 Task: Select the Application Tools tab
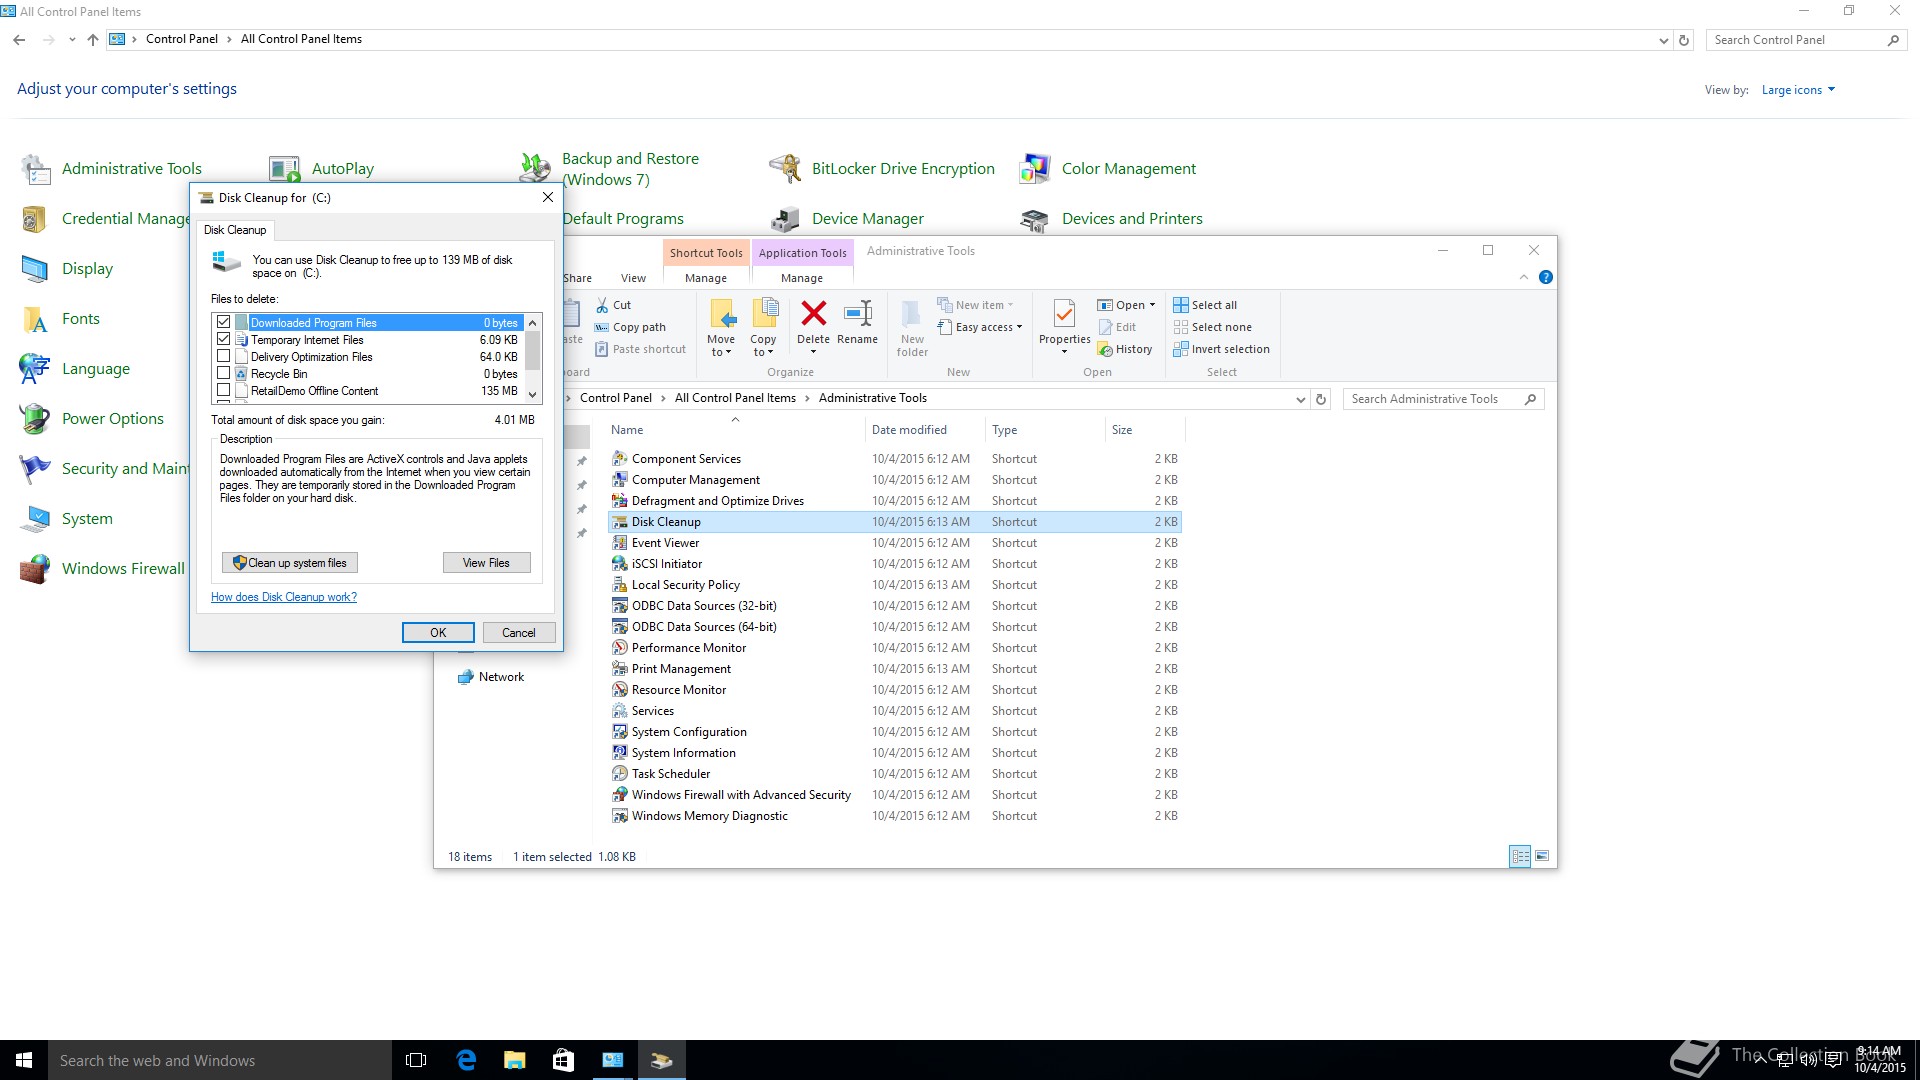pyautogui.click(x=802, y=253)
